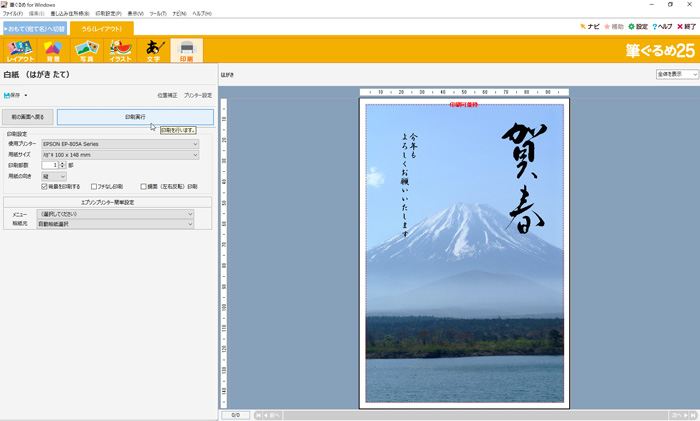Open 設定 (Settings) with gear icon
Screen dimensions: 700x421
(637, 27)
